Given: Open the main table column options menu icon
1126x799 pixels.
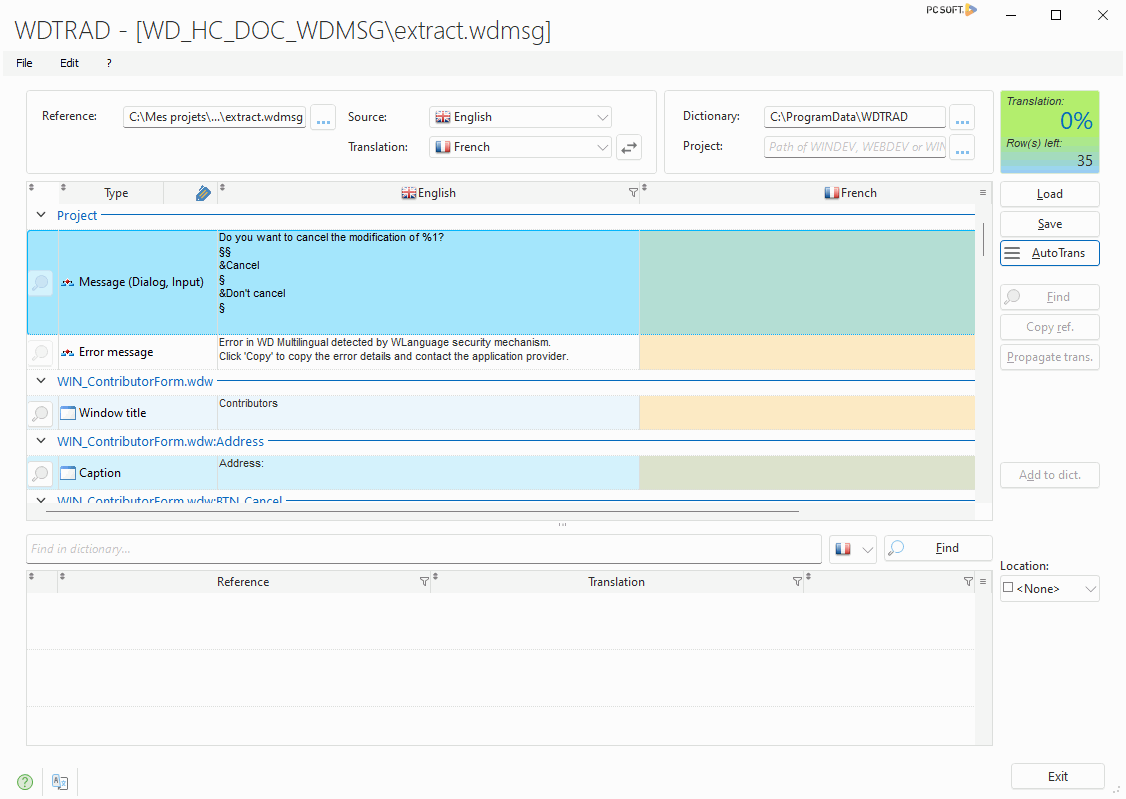Looking at the screenshot, I should [983, 192].
